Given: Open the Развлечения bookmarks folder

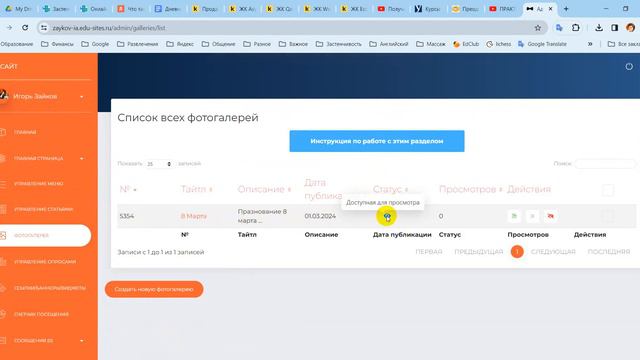Looking at the screenshot, I should click(x=138, y=44).
